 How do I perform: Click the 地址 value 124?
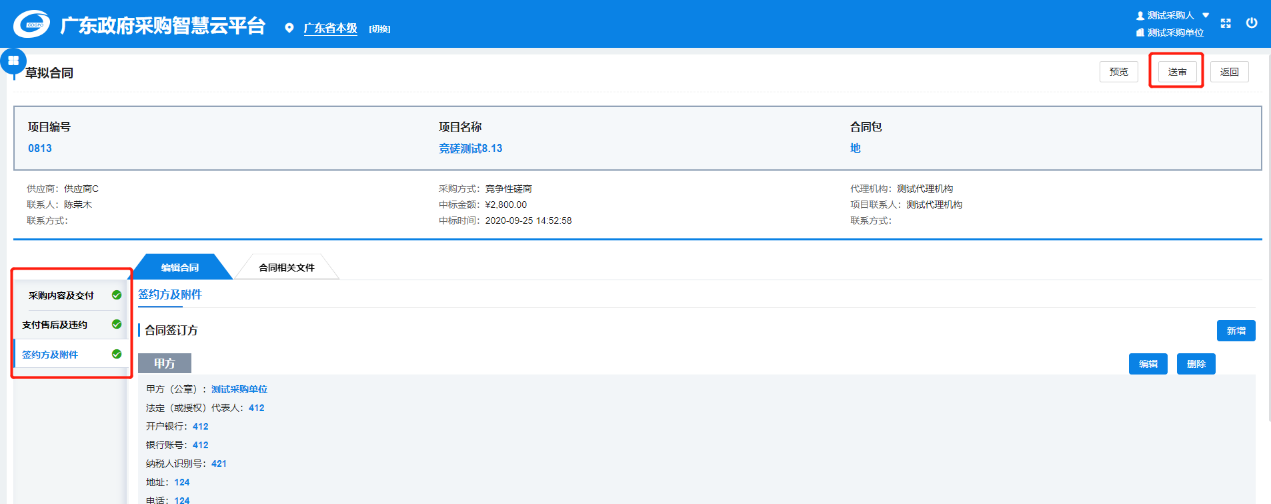182,482
